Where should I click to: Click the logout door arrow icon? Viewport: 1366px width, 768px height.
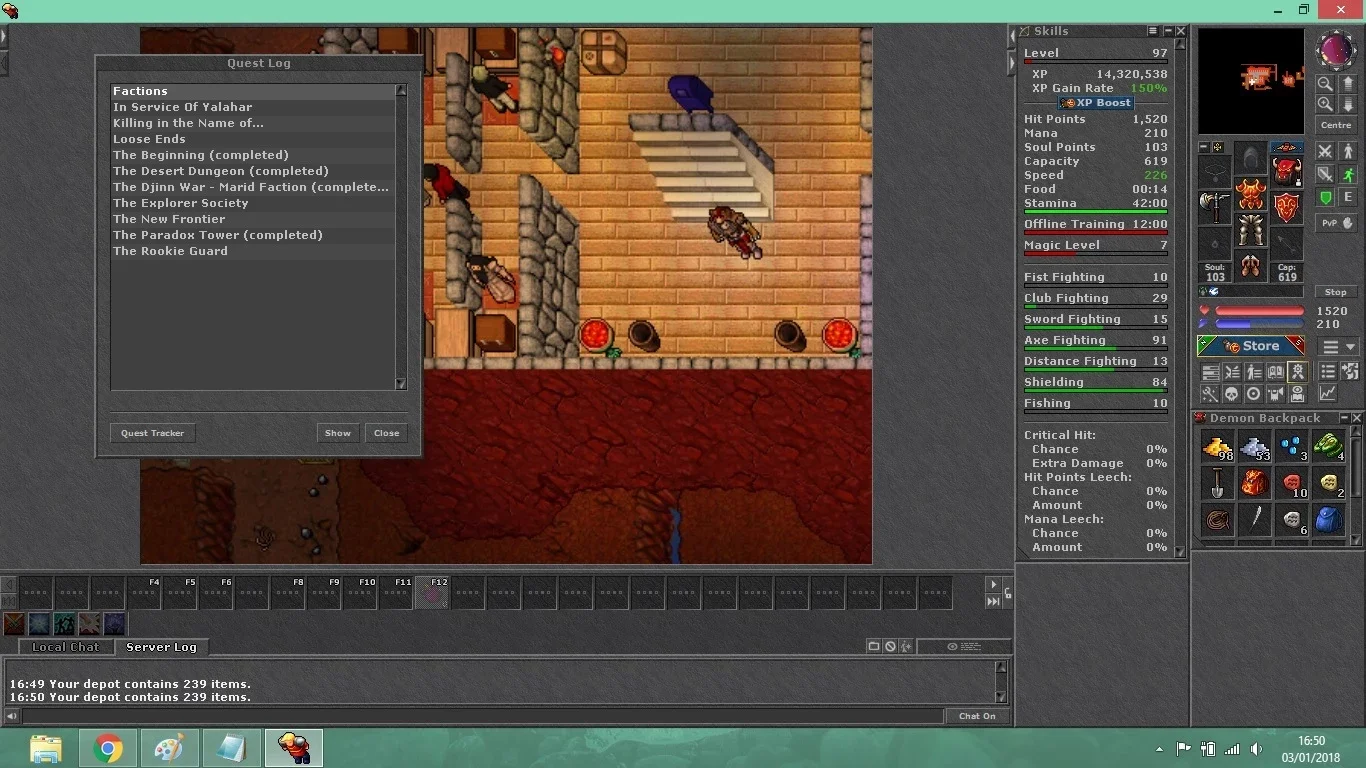pos(1350,371)
